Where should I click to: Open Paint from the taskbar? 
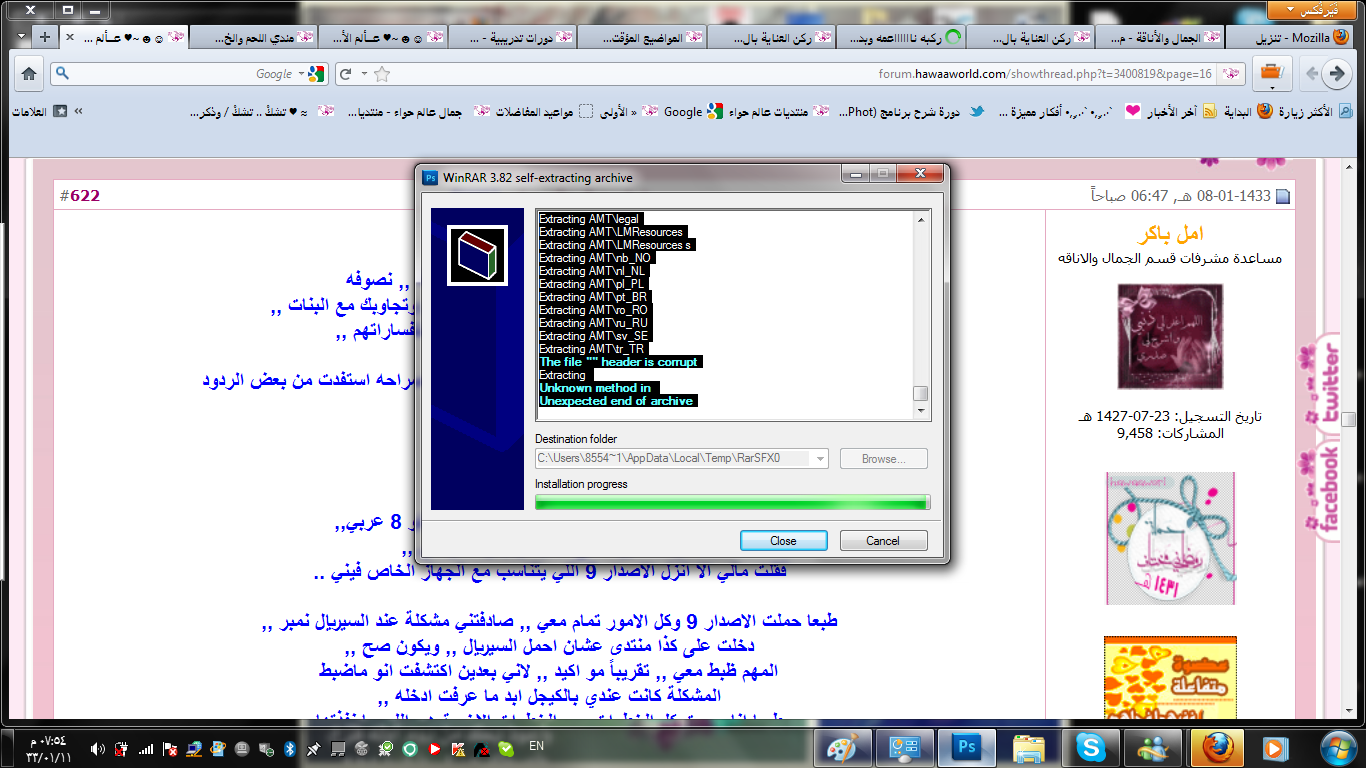pos(844,747)
